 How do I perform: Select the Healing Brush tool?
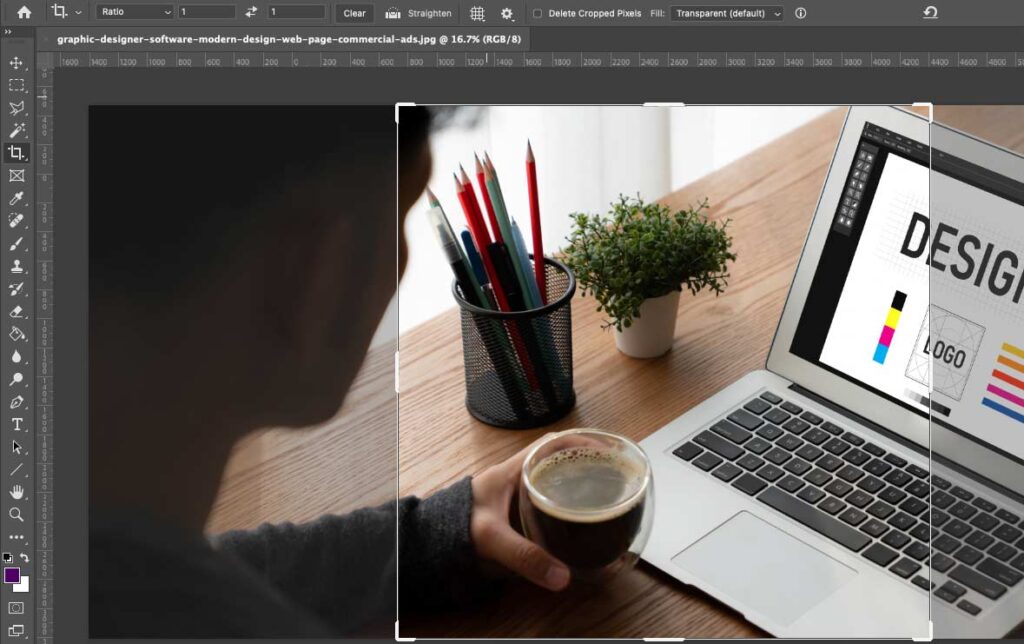pos(16,221)
